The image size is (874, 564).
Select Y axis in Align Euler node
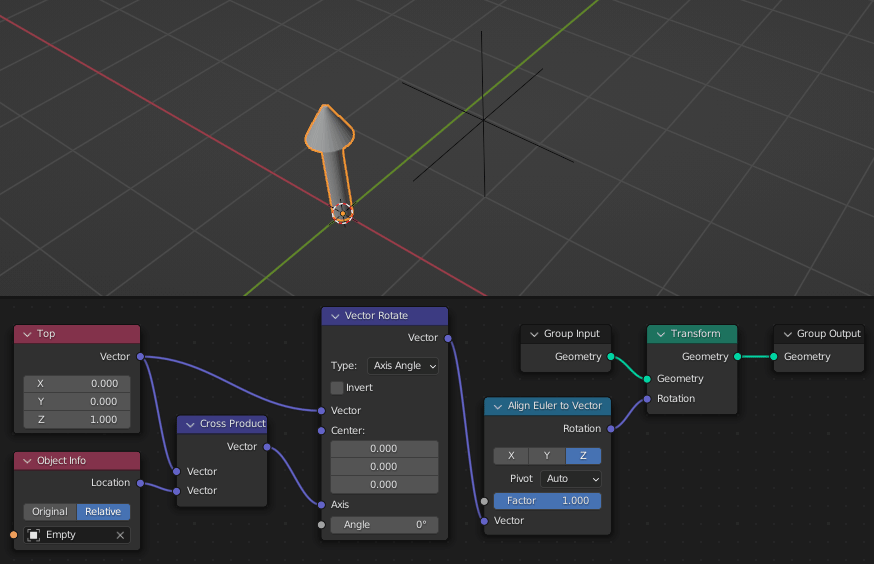tap(547, 456)
